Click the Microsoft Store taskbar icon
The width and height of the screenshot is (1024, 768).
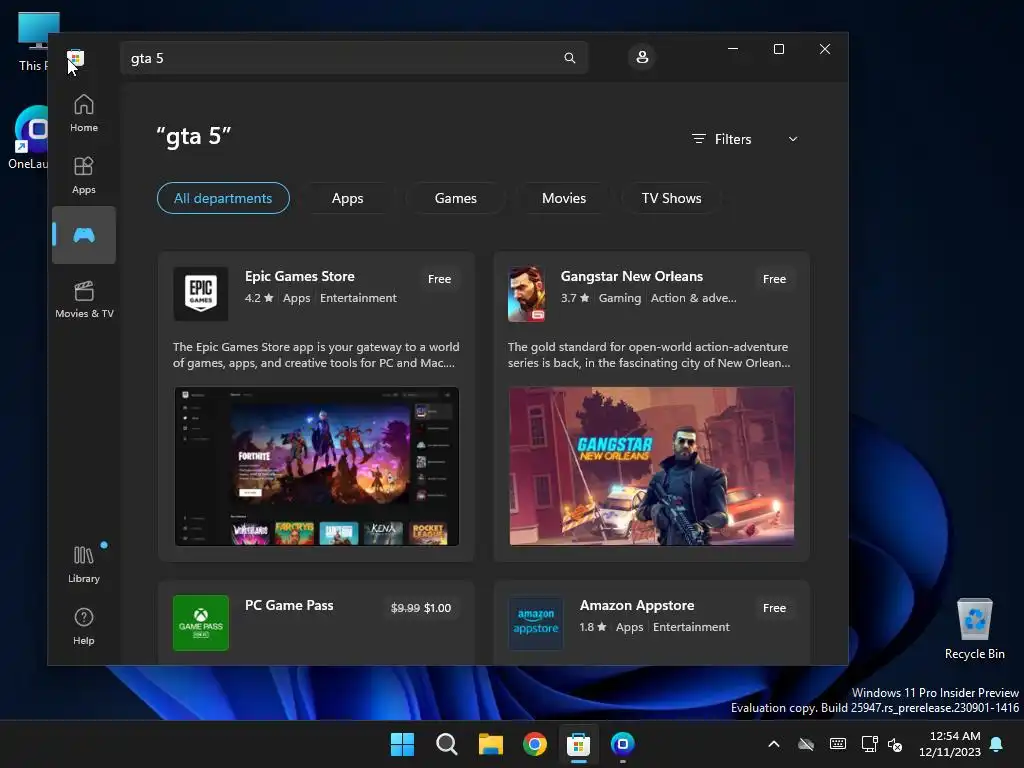(579, 744)
